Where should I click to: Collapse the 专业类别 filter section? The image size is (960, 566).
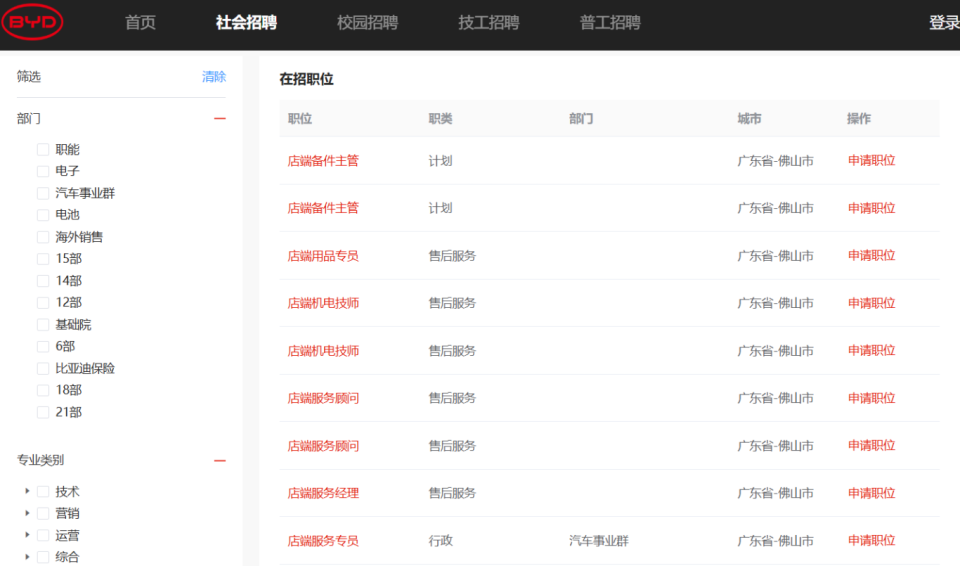point(220,460)
